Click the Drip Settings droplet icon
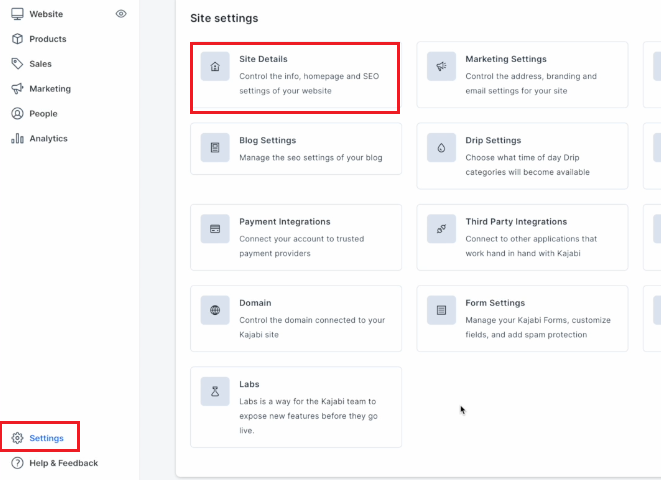The image size is (661, 480). pos(441,147)
